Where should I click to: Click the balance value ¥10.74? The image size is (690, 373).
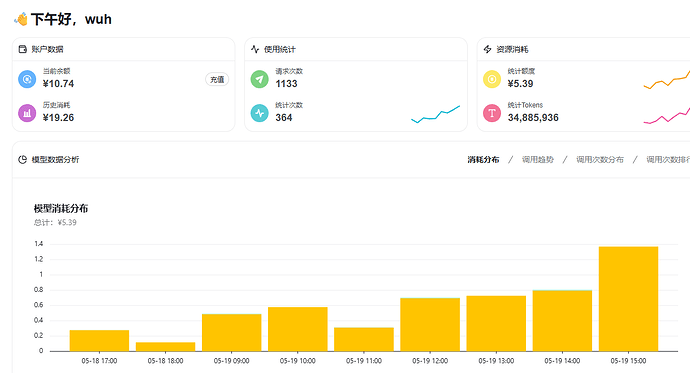pos(58,84)
